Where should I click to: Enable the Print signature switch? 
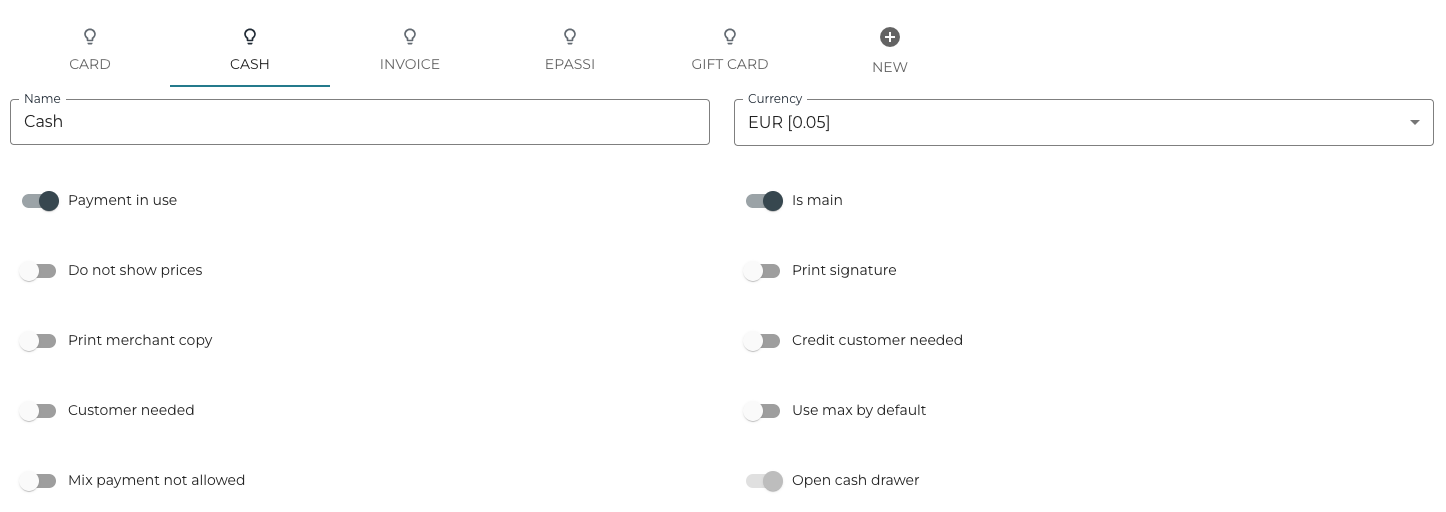(x=762, y=271)
